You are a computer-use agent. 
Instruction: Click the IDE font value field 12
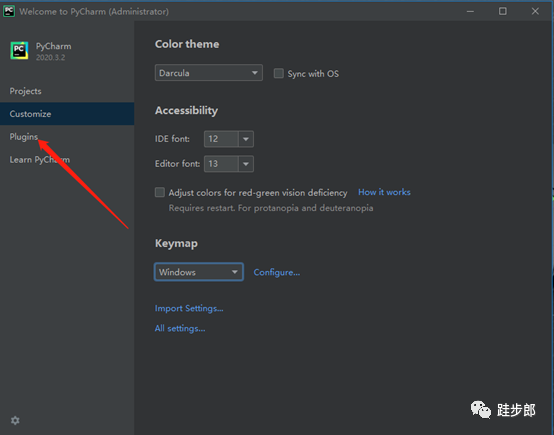[x=222, y=139]
